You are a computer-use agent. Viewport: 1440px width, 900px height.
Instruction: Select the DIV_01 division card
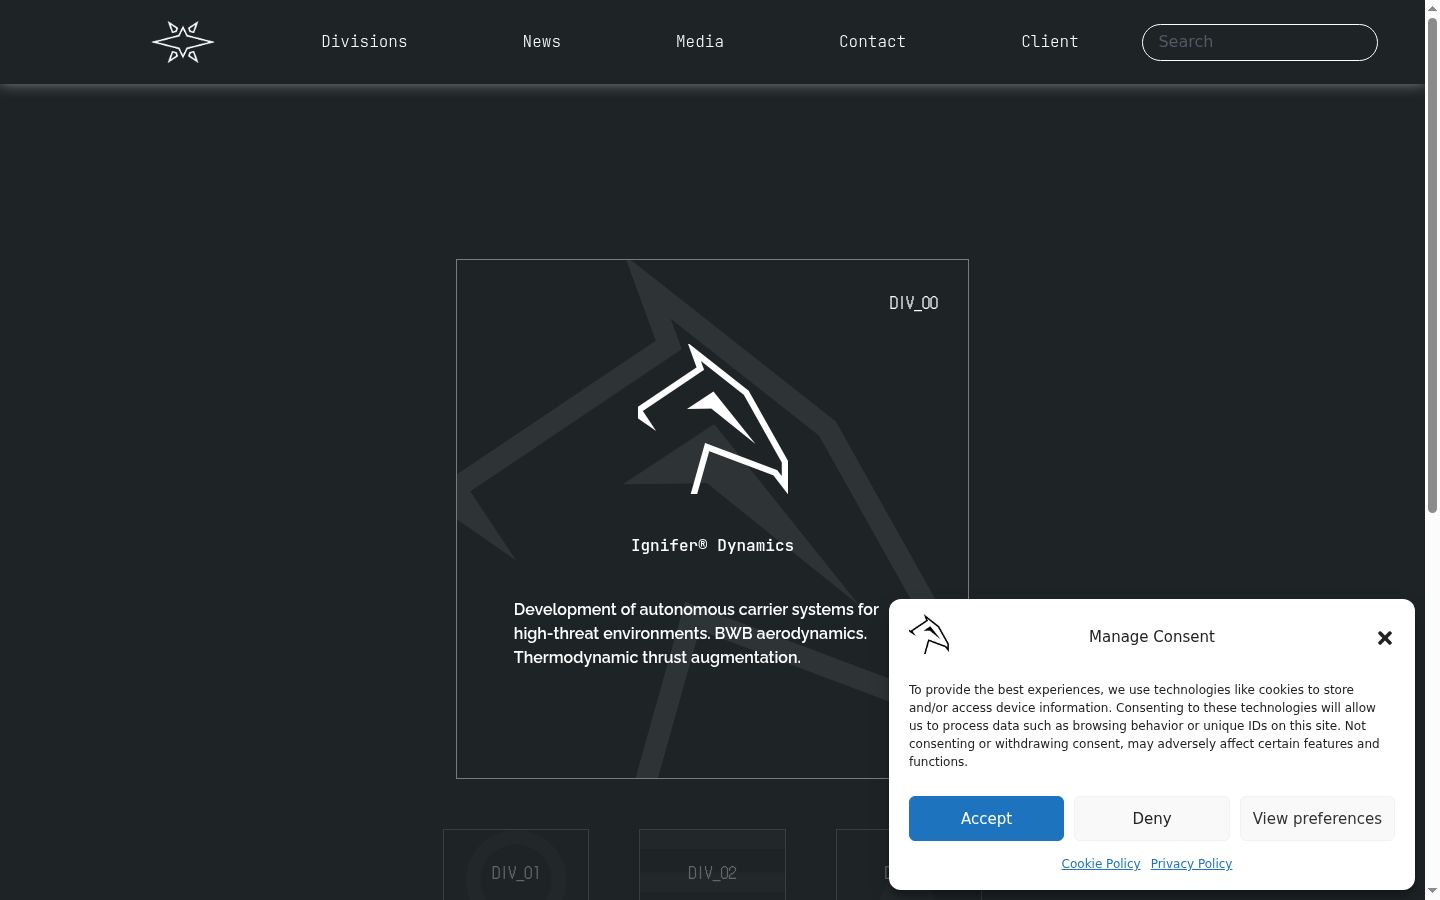pos(516,865)
